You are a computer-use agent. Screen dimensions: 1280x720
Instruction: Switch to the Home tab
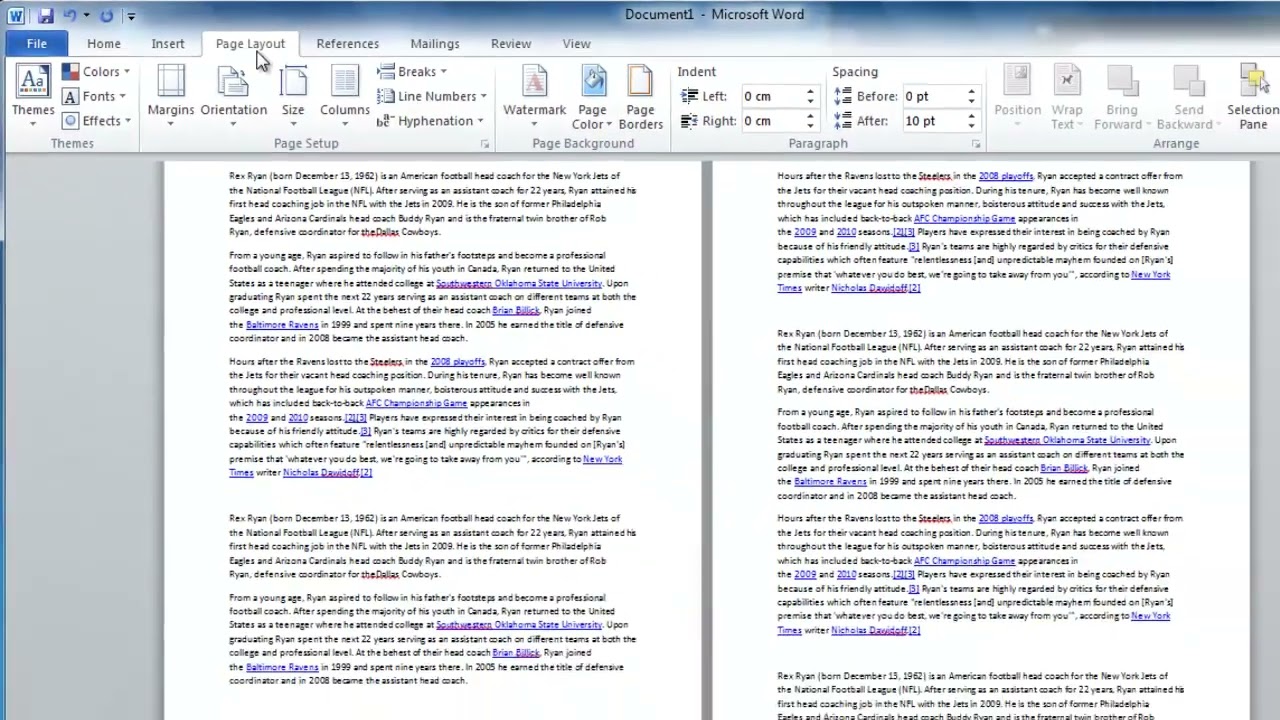tap(103, 44)
